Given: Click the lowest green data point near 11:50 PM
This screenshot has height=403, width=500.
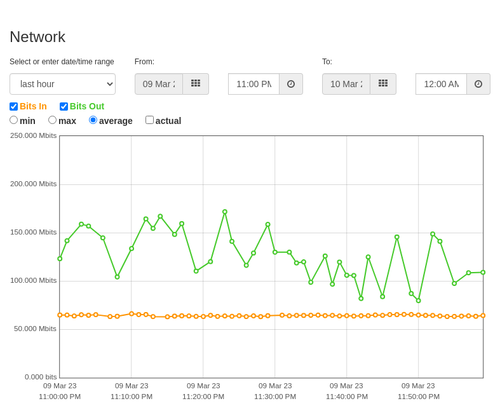Looking at the screenshot, I should point(418,301).
